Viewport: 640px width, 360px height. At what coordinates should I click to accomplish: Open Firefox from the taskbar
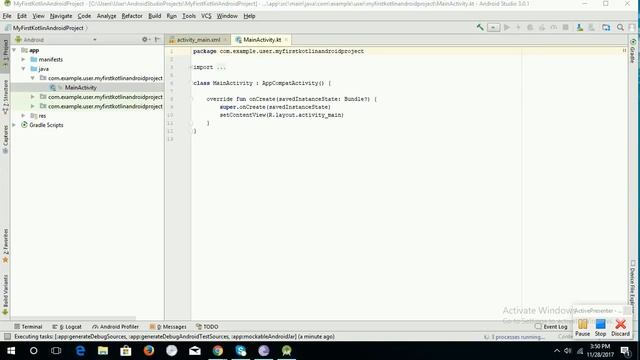coord(149,351)
